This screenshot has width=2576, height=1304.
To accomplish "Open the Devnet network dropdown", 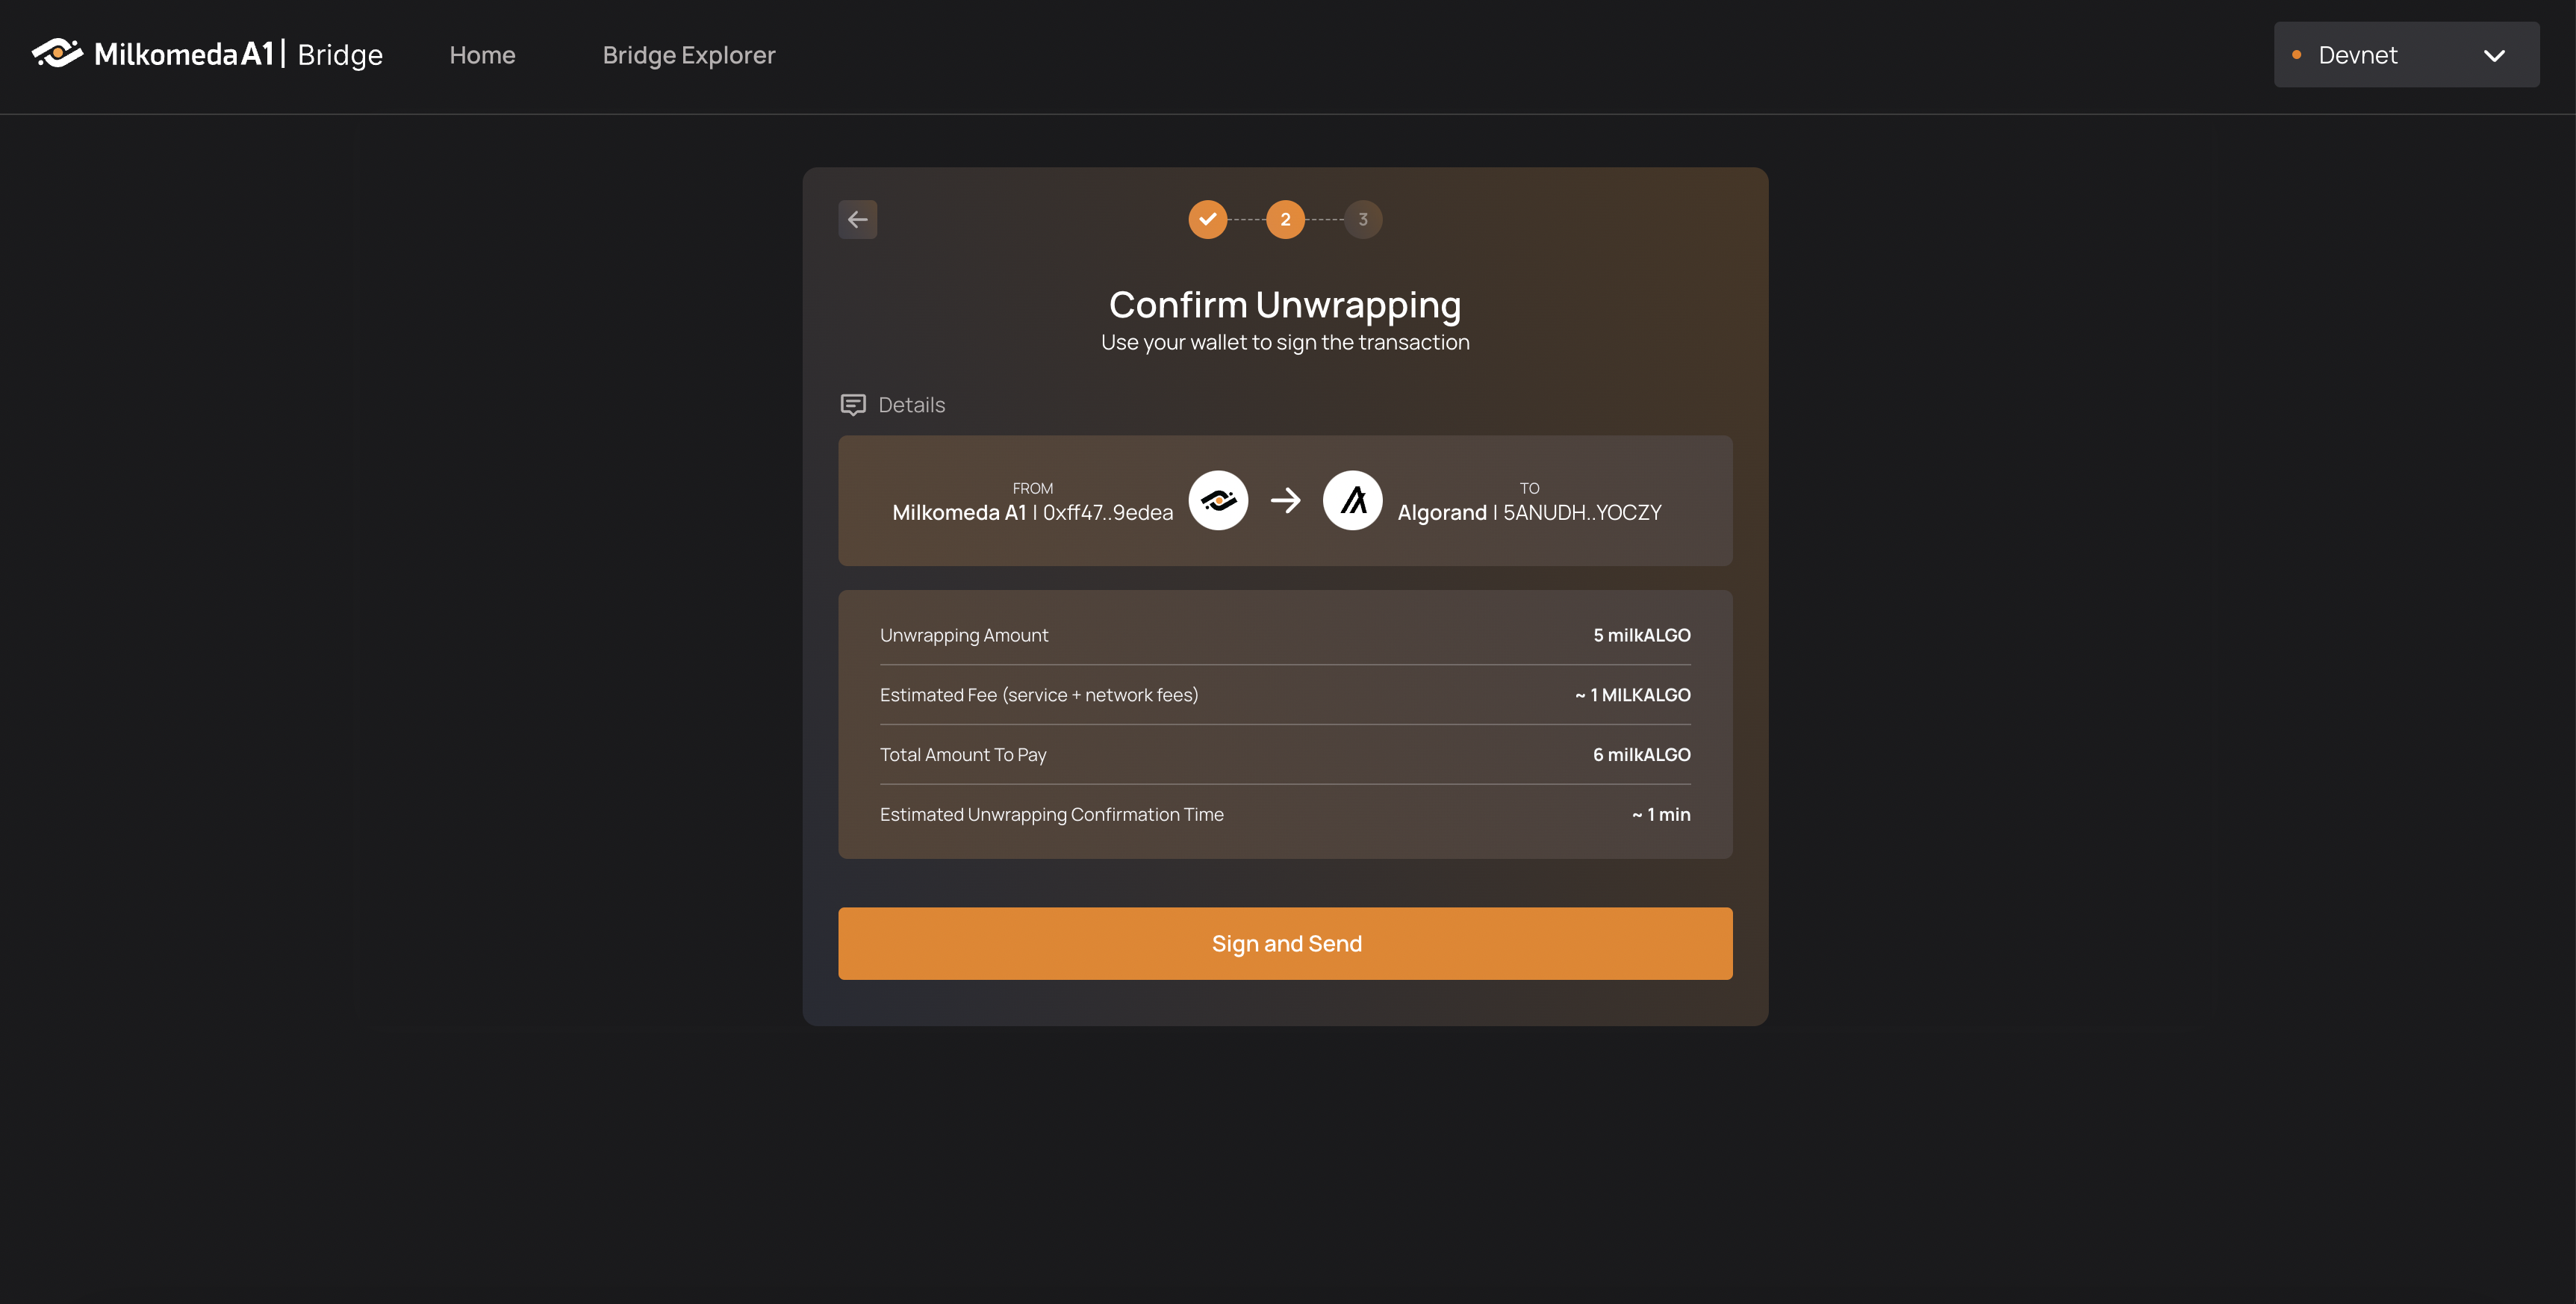I will tap(2406, 55).
